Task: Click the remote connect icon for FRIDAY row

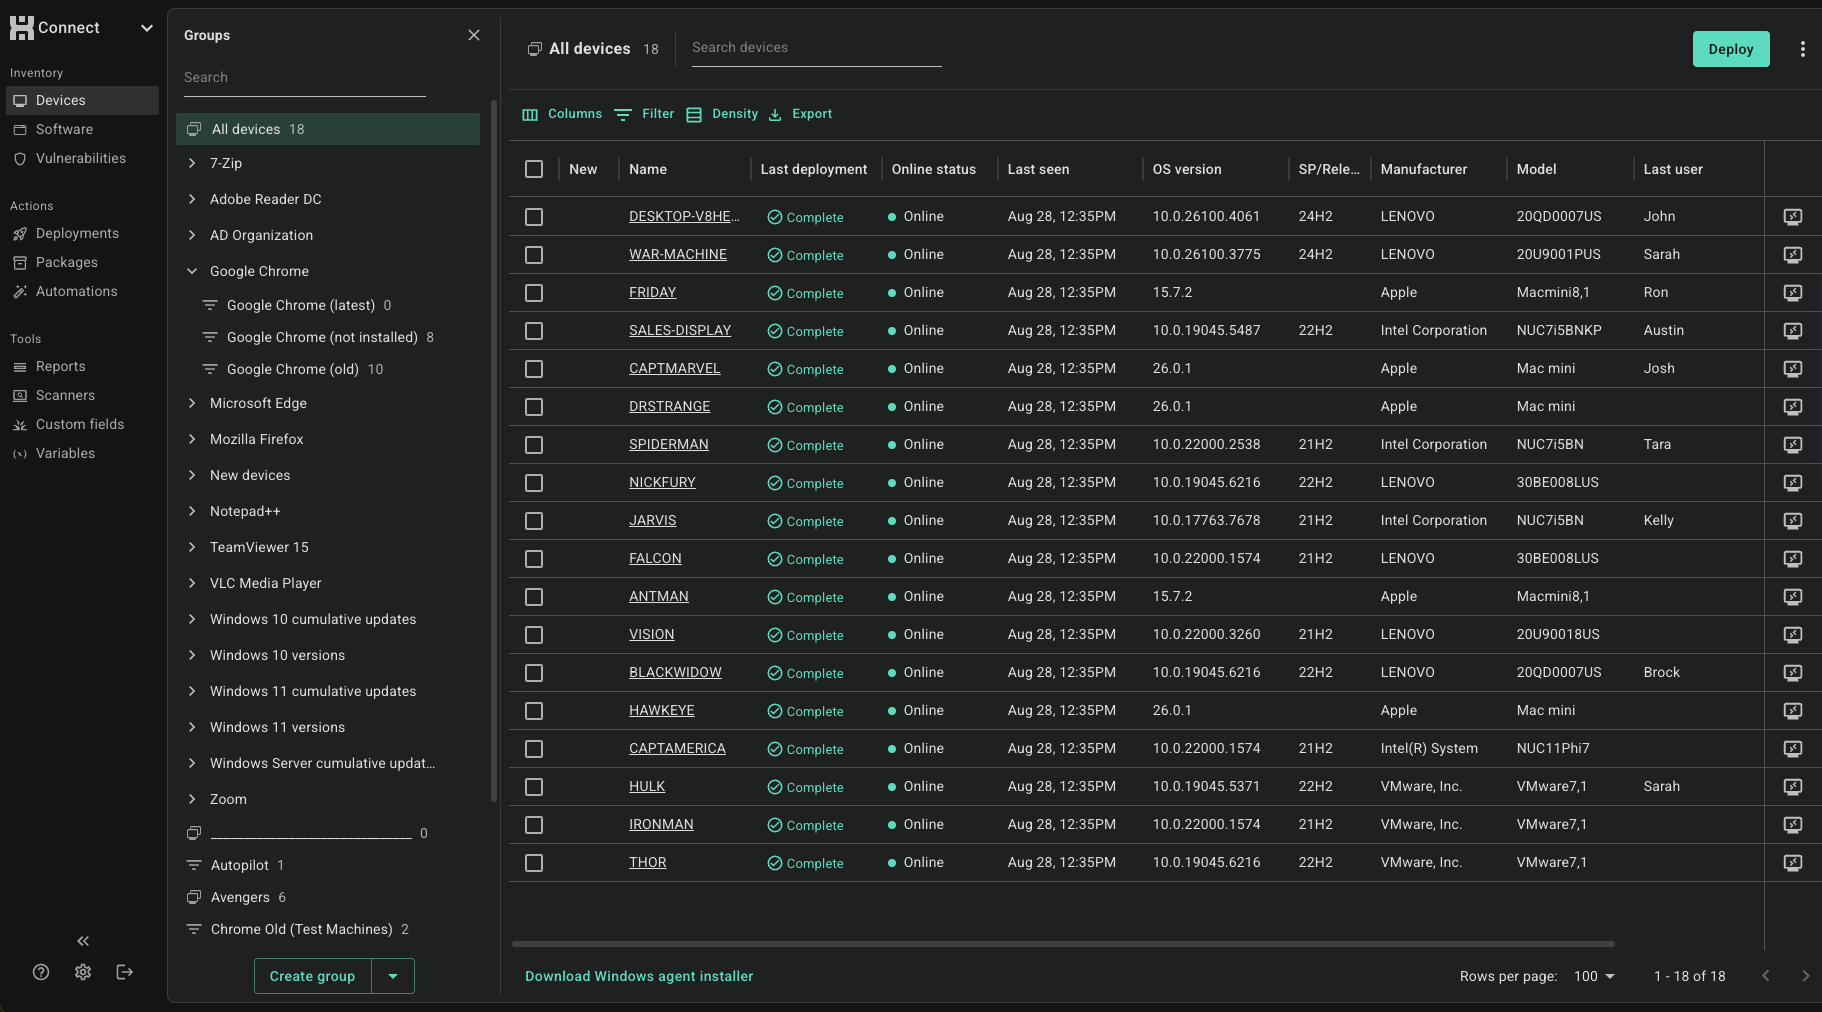Action: click(1792, 293)
